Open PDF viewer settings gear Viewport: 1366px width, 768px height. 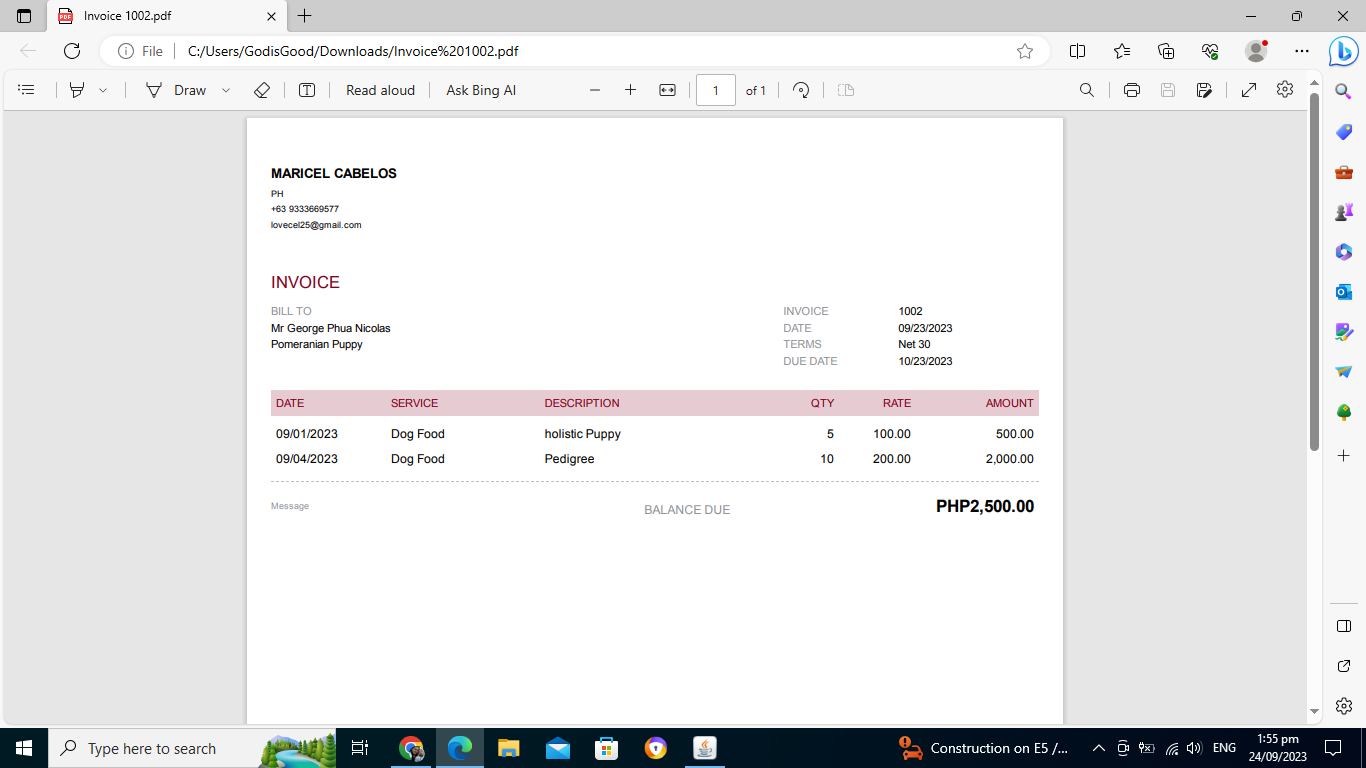pyautogui.click(x=1285, y=90)
